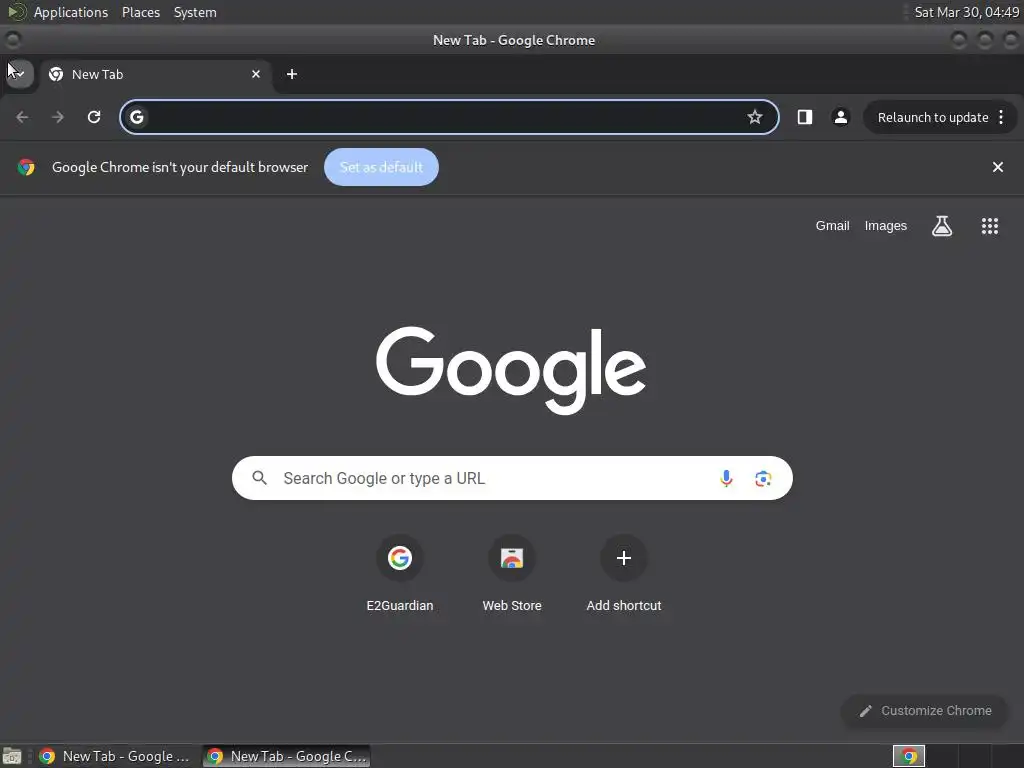Click the Add shortcut button
Screen dimensions: 1024x768
click(x=624, y=573)
